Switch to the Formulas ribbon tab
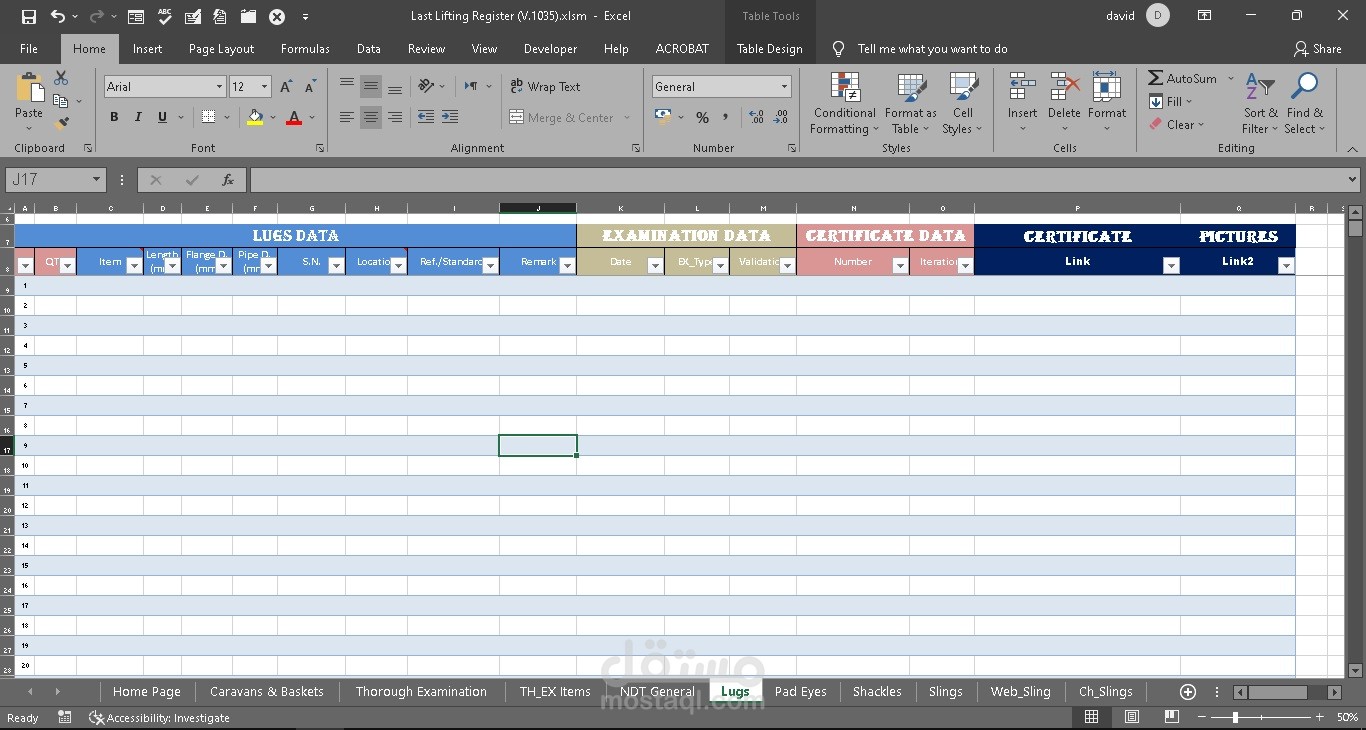The height and width of the screenshot is (730, 1366). [x=304, y=48]
